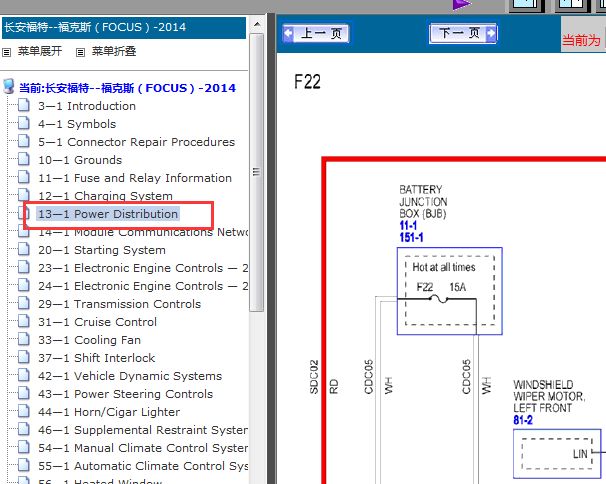Click the blue 151-1 reference link

pos(411,237)
